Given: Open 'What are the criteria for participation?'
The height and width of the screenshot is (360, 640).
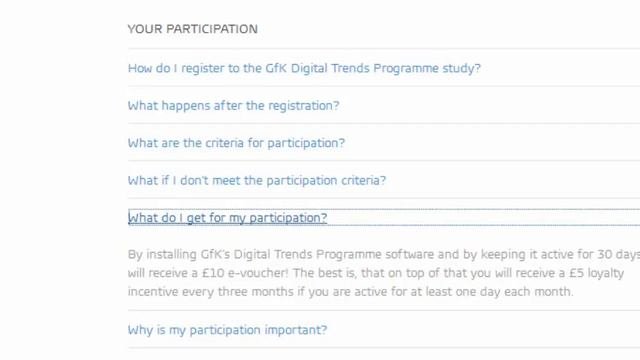Looking at the screenshot, I should pos(236,143).
